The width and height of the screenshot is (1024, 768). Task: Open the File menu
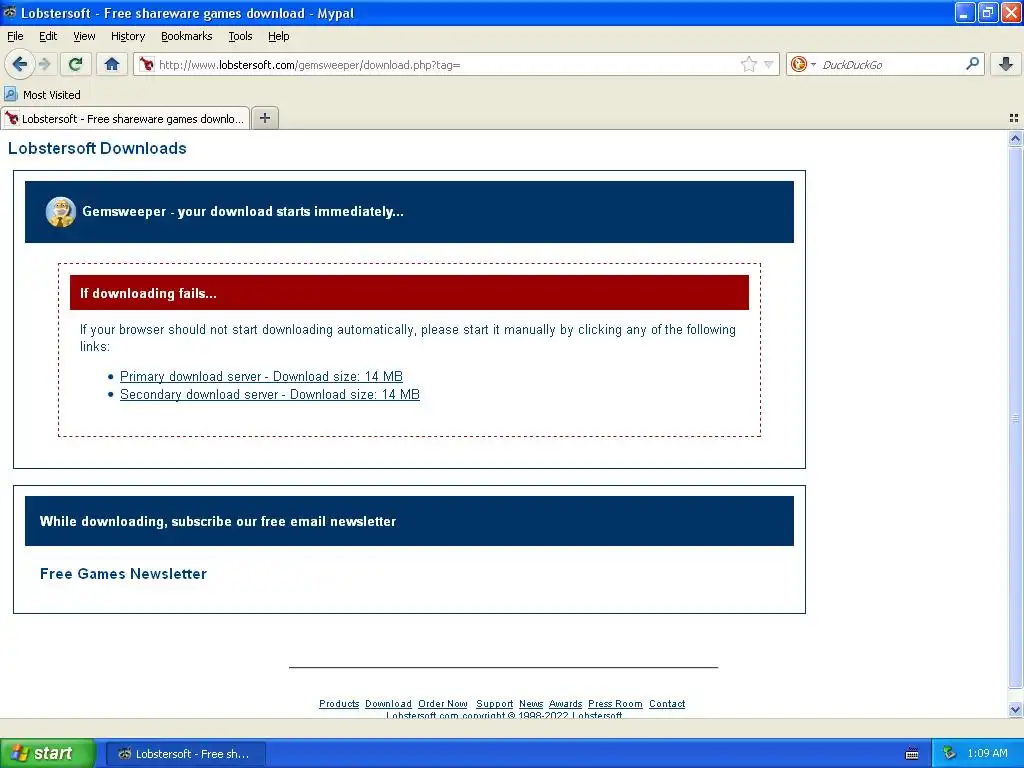click(x=15, y=36)
